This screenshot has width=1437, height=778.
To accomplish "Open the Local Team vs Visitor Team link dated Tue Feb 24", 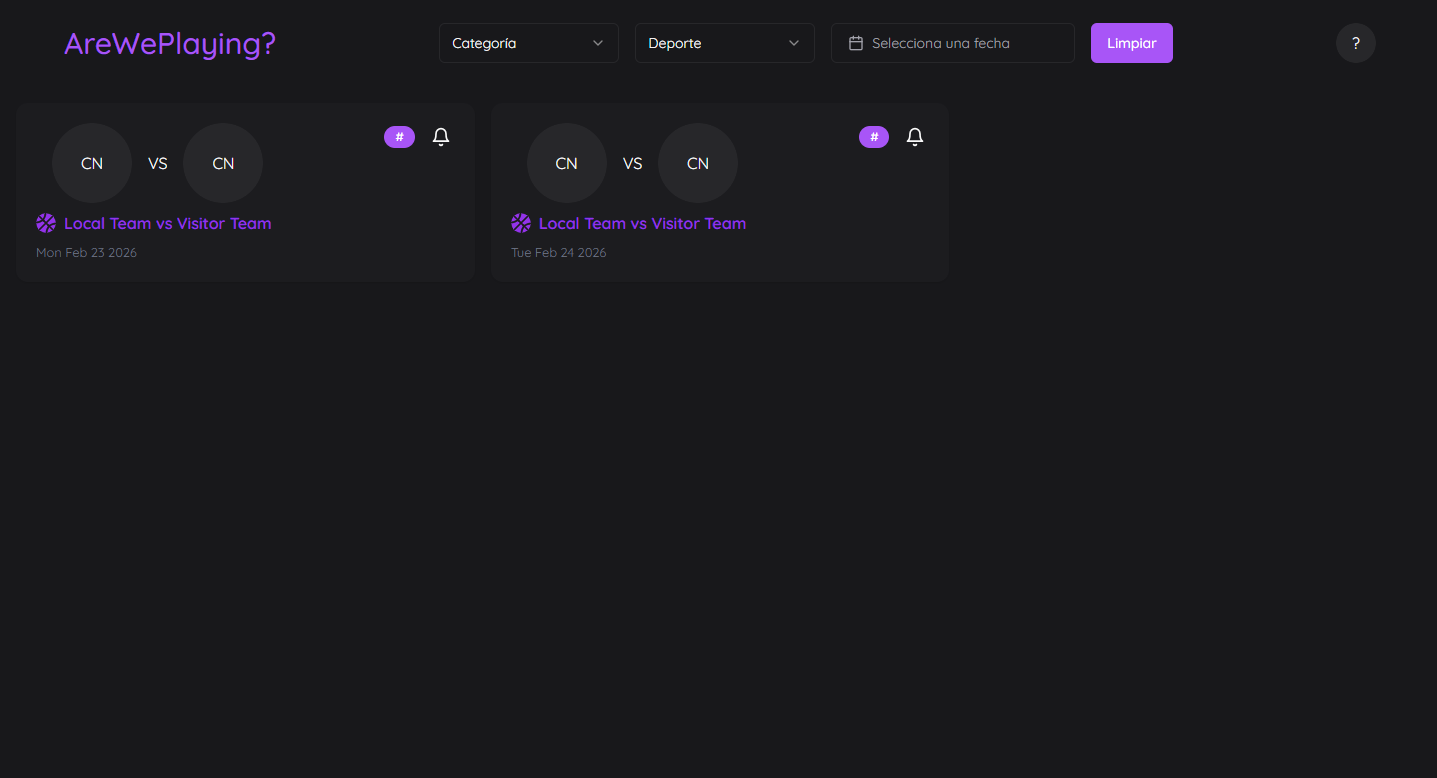I will click(642, 223).
